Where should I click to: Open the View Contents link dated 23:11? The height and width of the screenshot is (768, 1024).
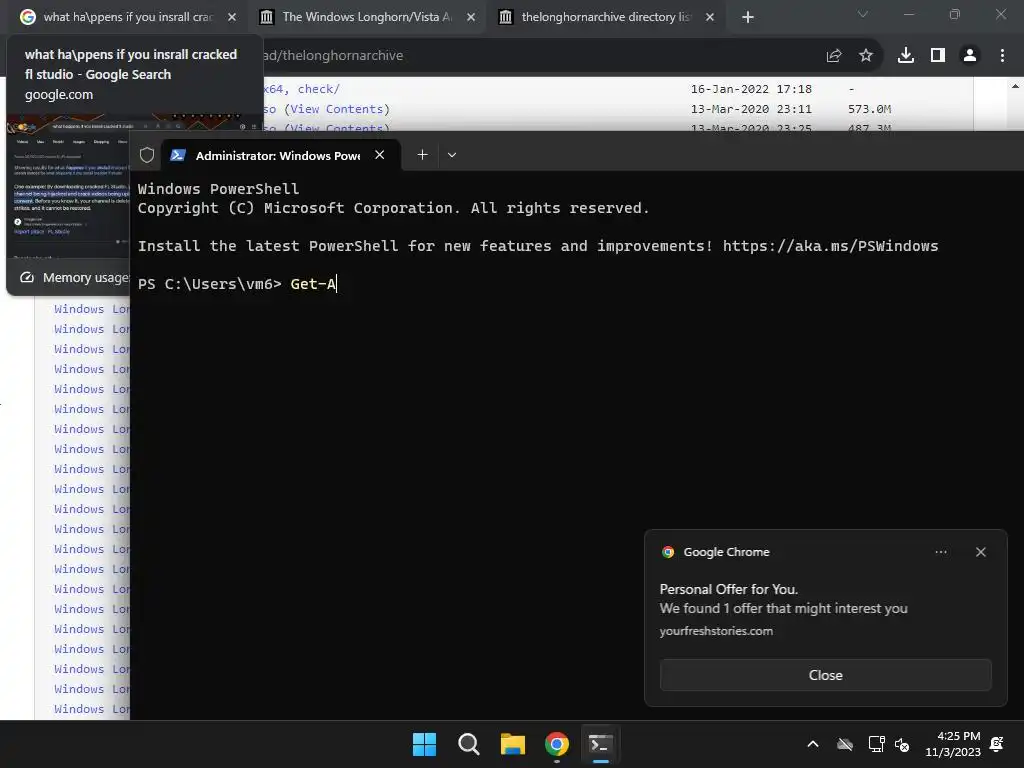coord(337,109)
